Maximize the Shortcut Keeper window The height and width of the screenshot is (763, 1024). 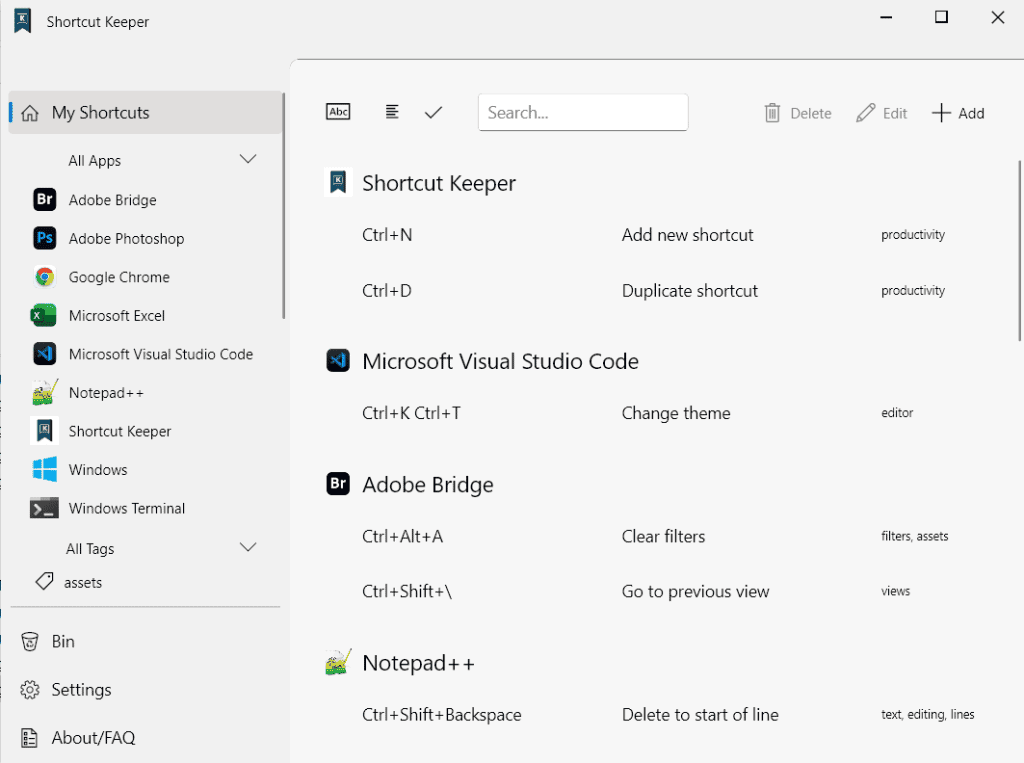pos(941,17)
